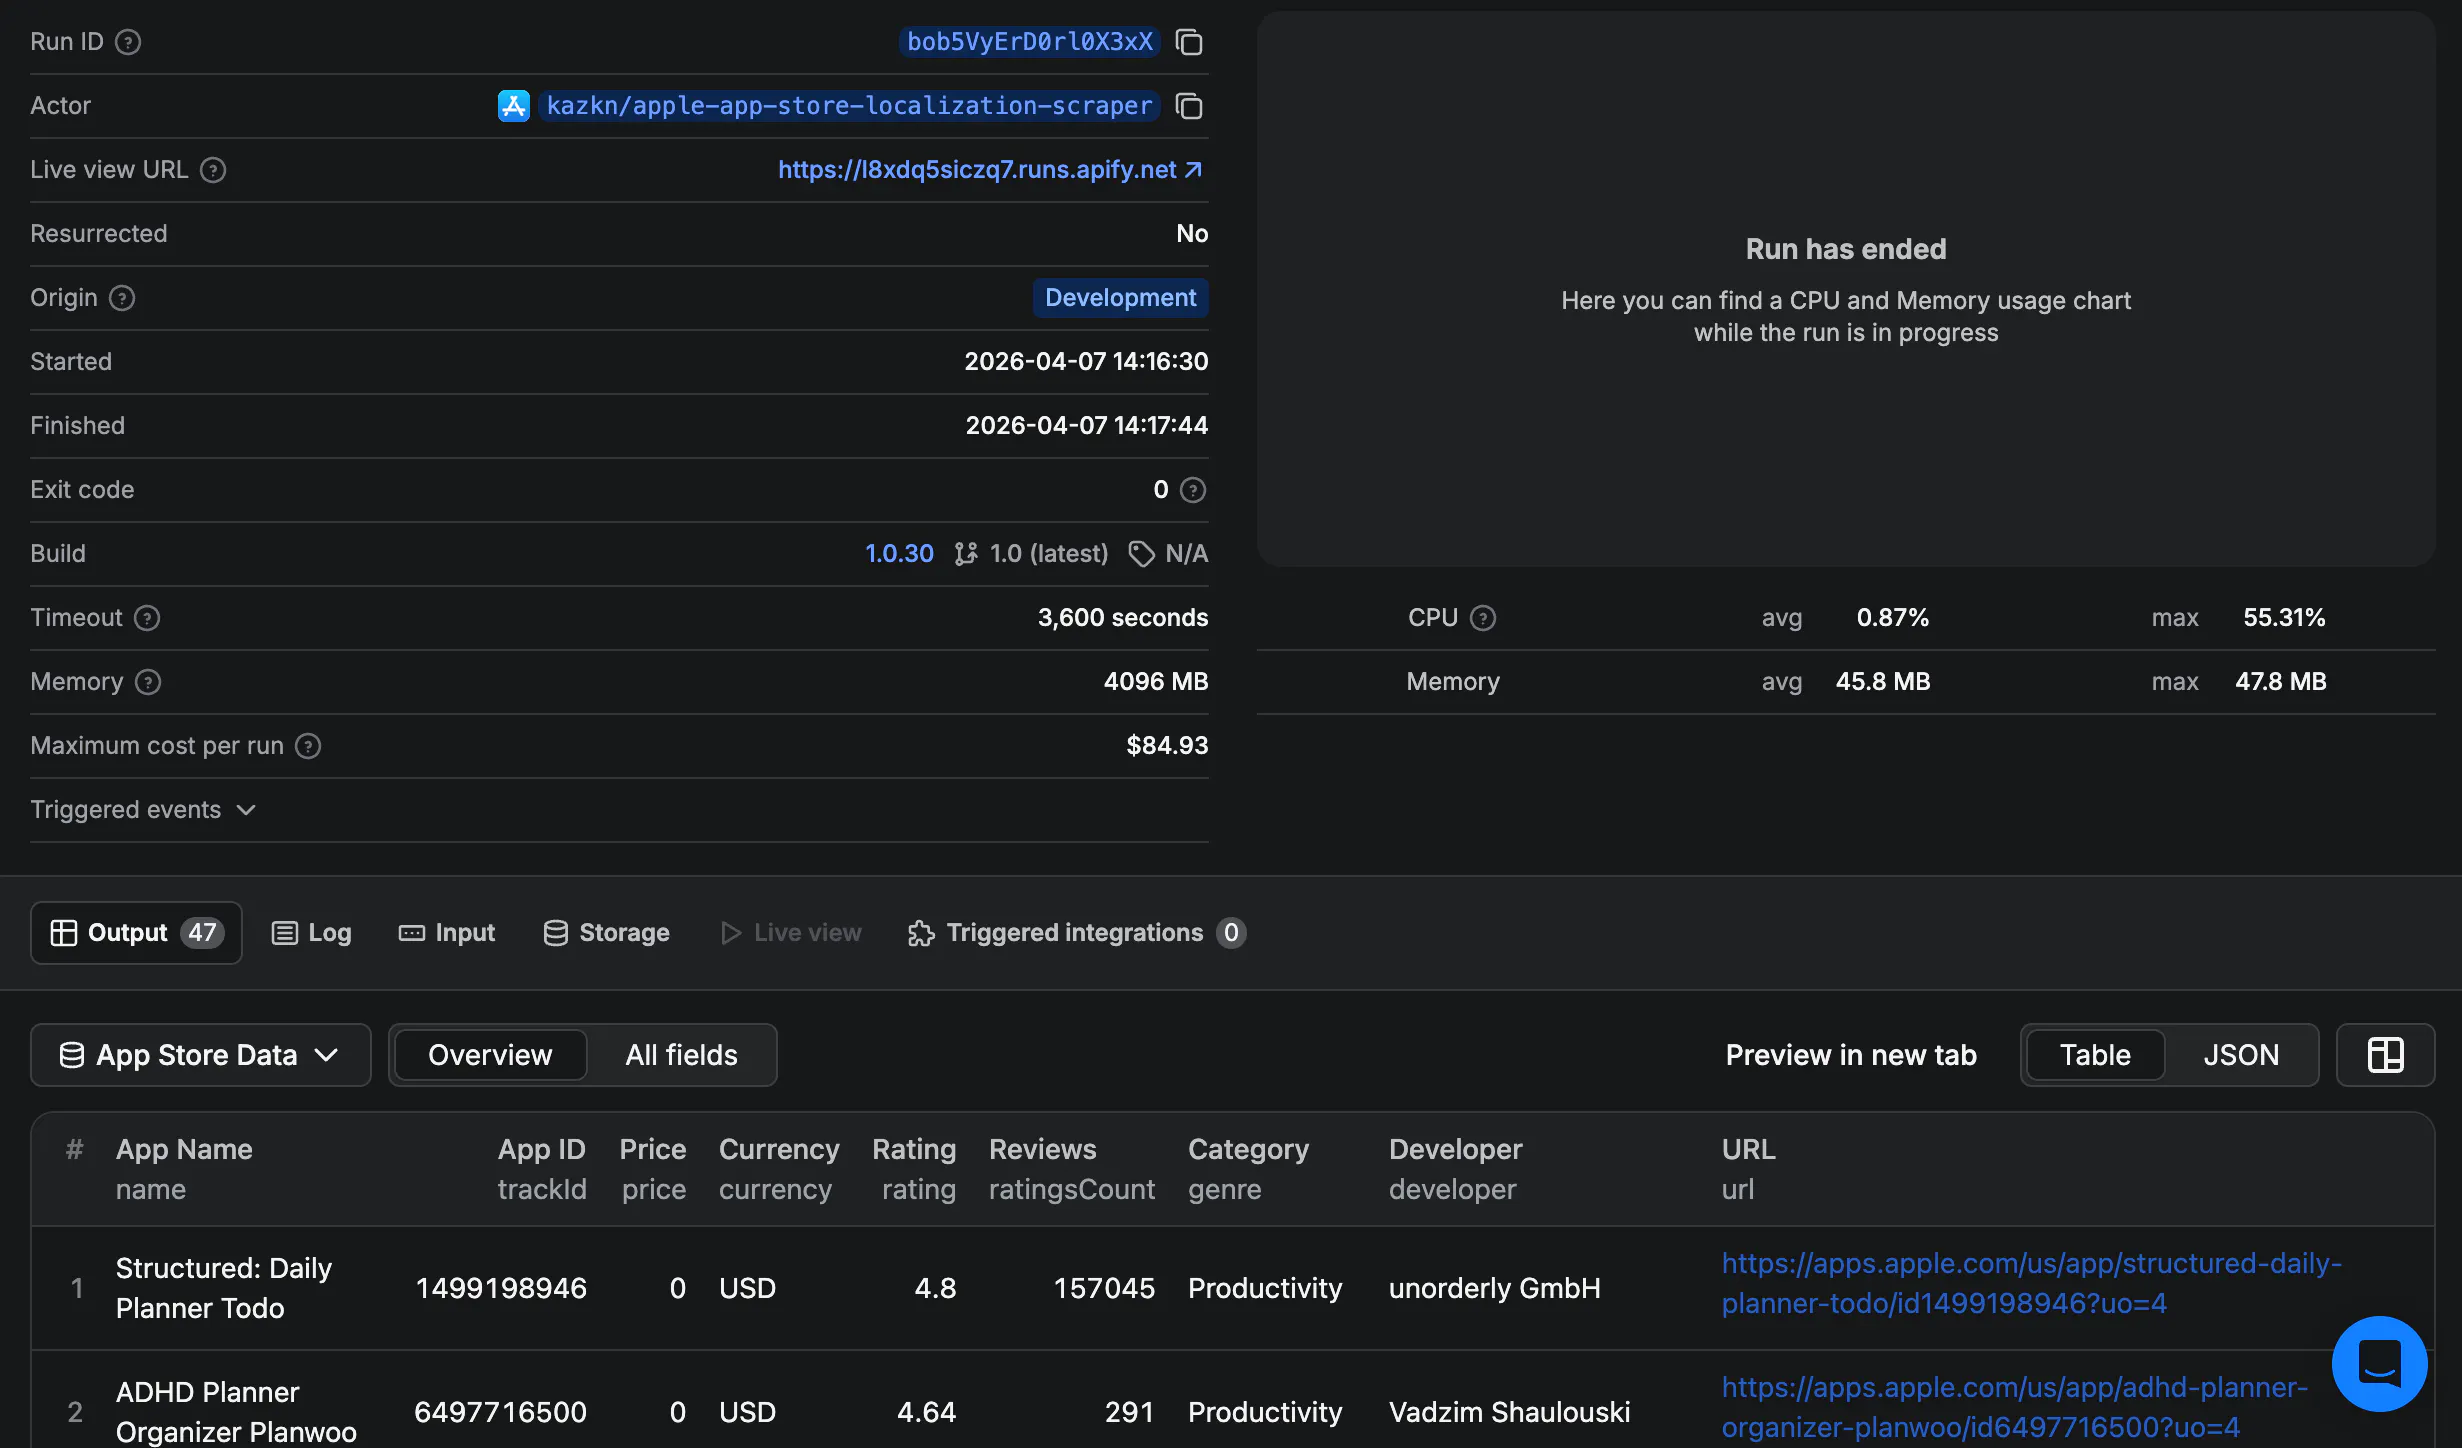Screen dimensions: 2462x1448
Task: Click the maximum cost value $84.93
Action: tap(1167, 746)
